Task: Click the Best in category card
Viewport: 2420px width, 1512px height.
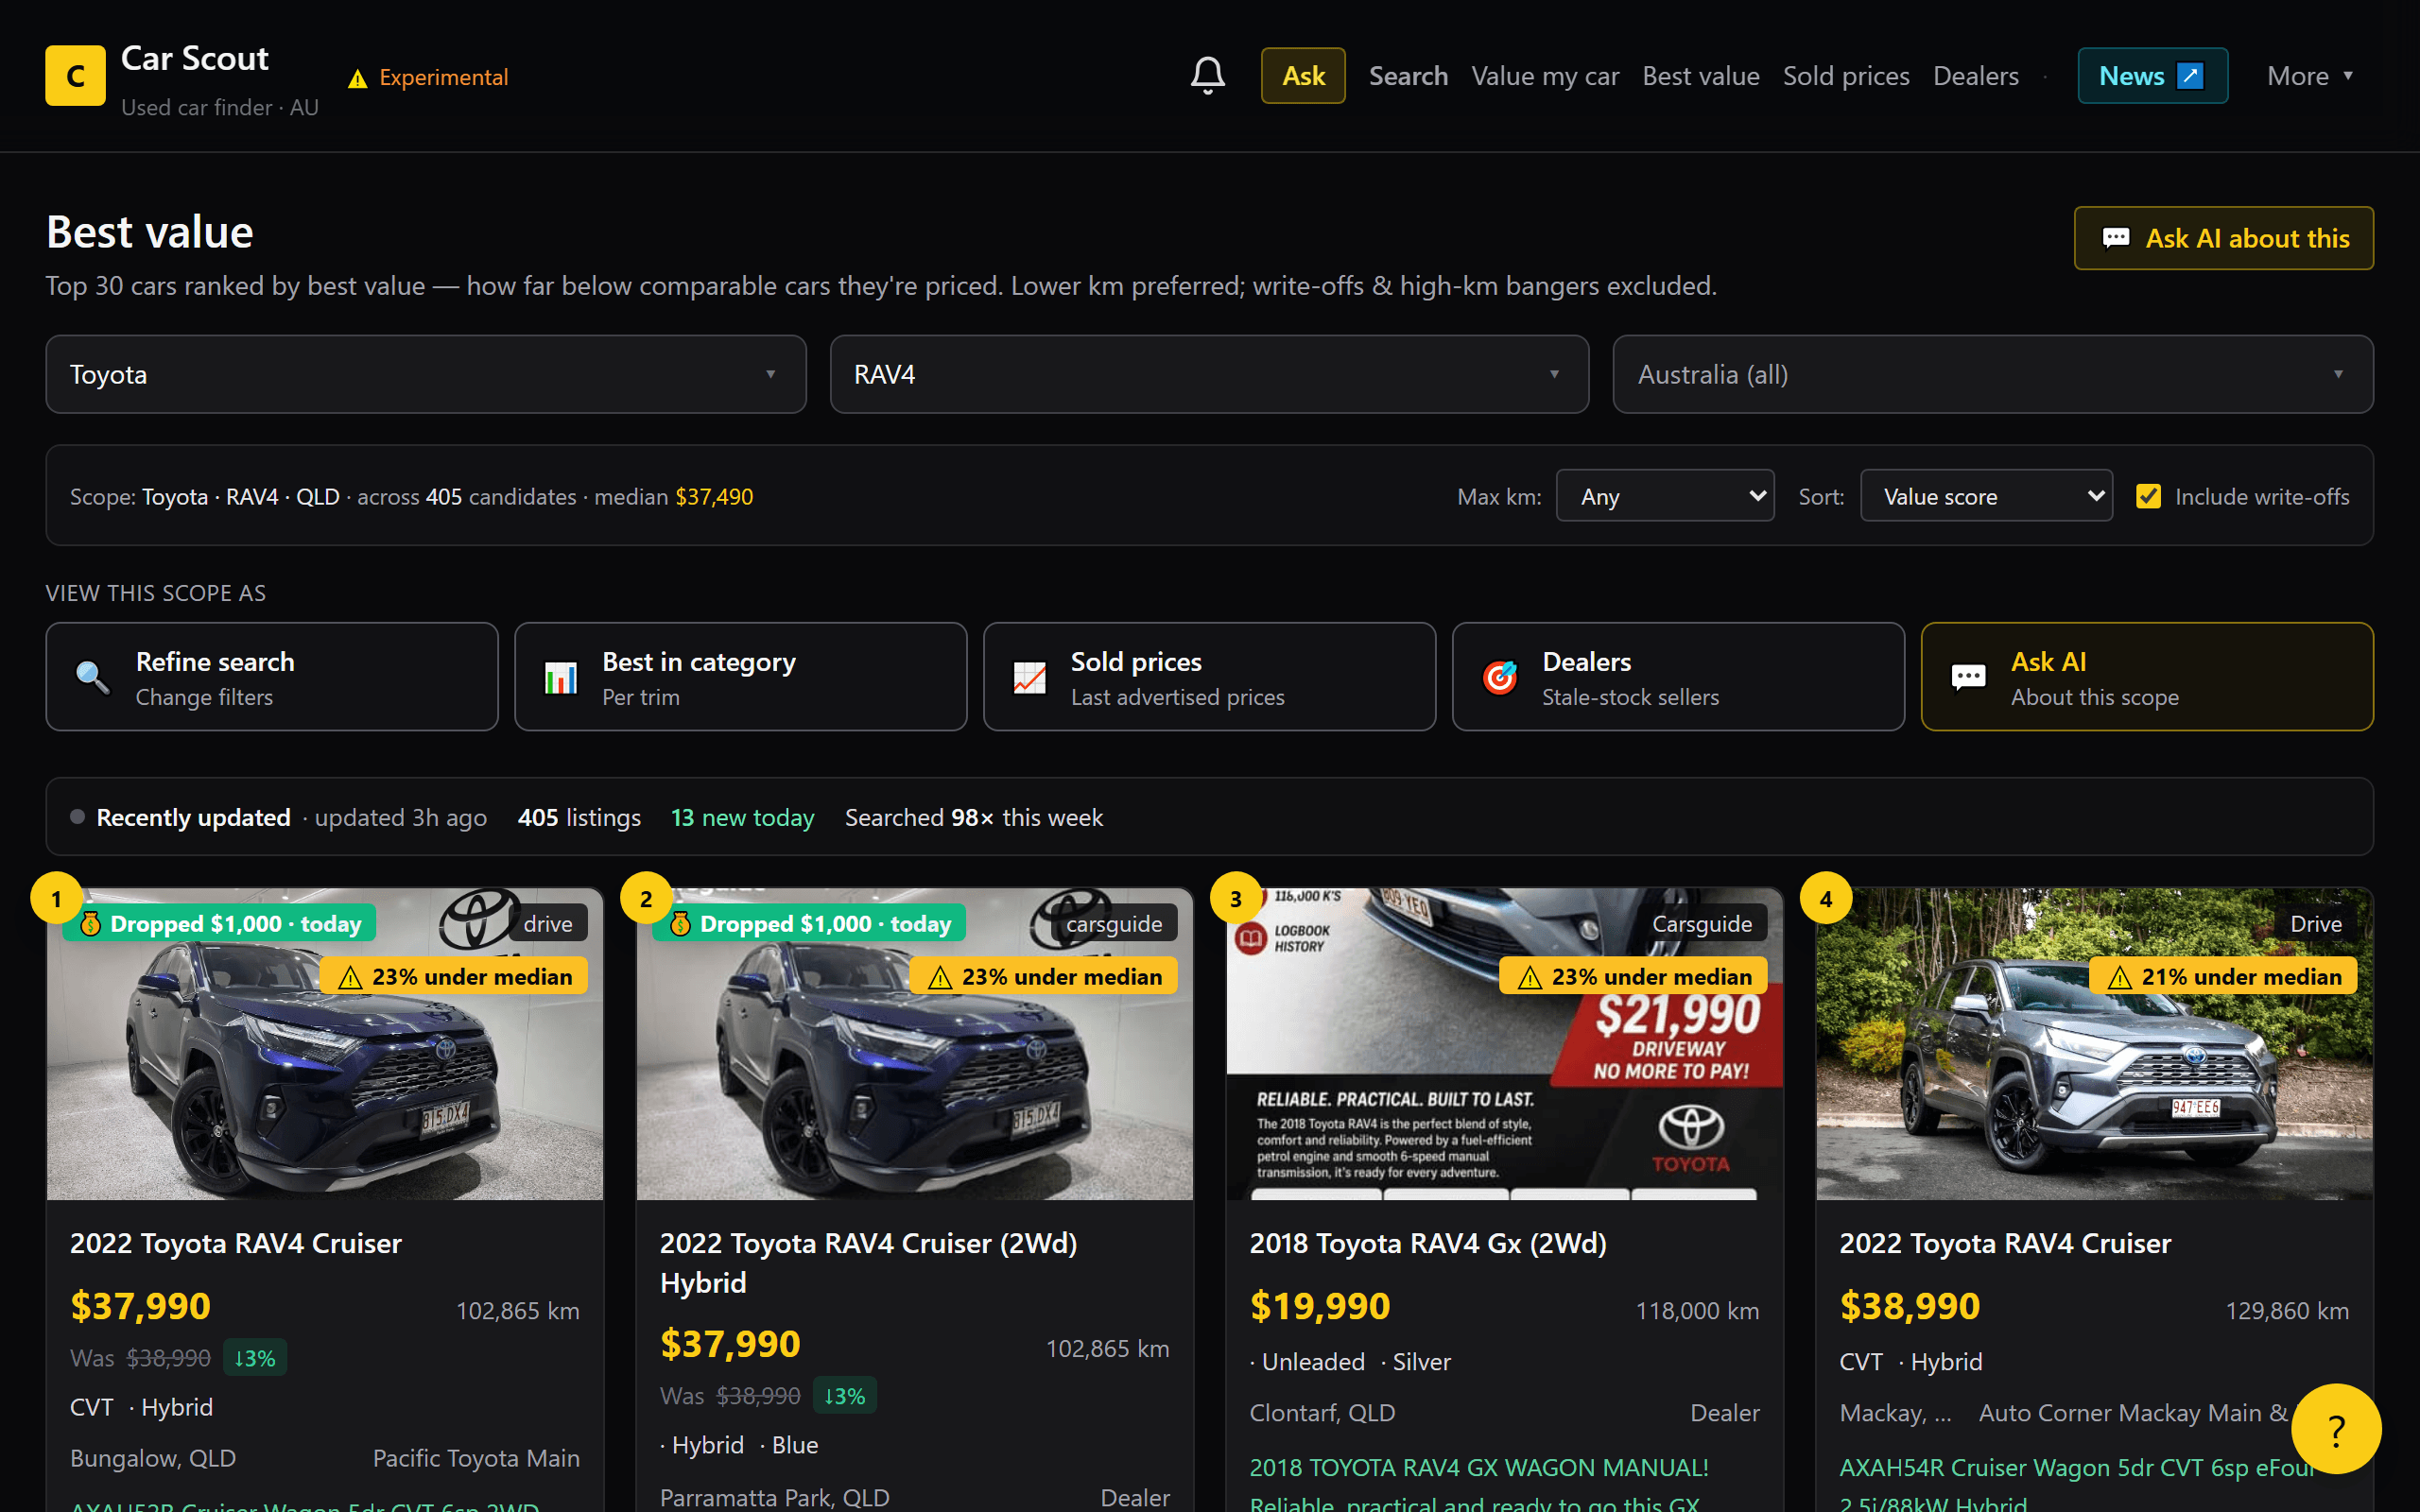Action: [x=741, y=677]
